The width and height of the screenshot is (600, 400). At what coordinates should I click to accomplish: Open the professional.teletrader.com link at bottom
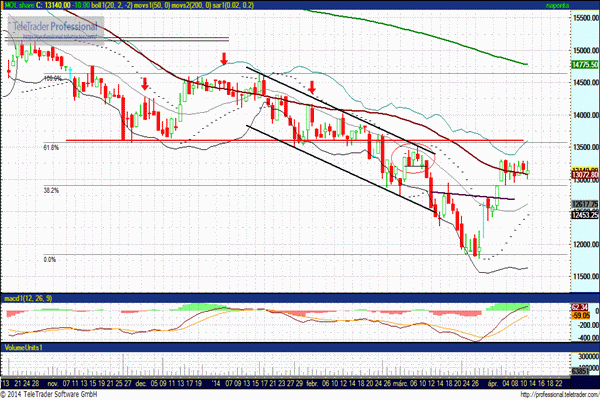560,395
